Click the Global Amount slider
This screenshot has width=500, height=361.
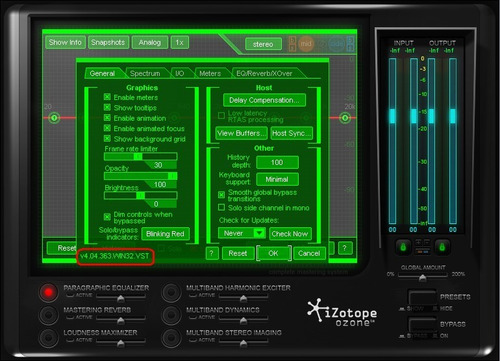click(422, 276)
